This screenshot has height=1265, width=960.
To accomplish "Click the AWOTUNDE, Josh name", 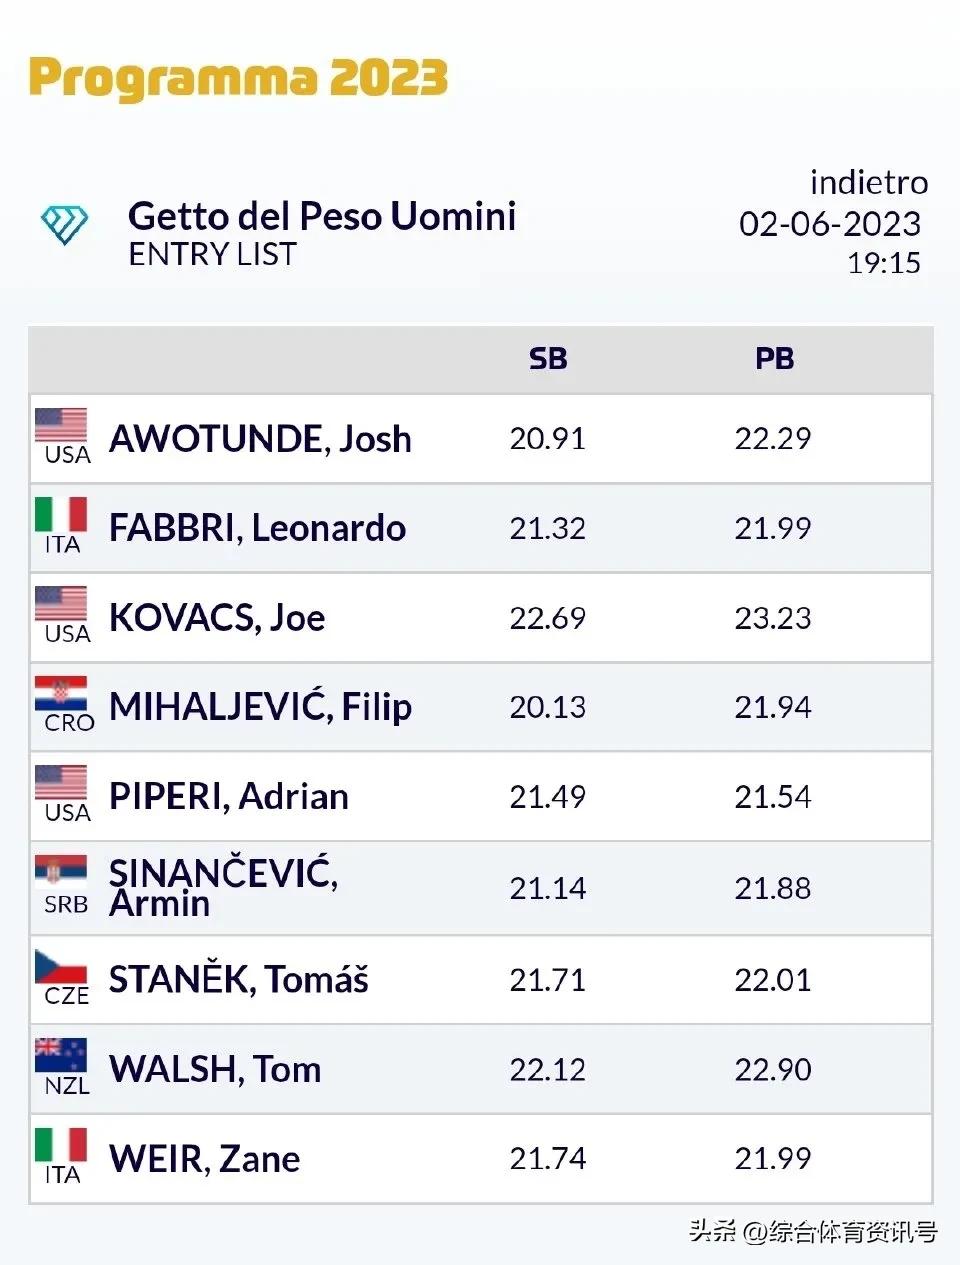I will pos(260,439).
